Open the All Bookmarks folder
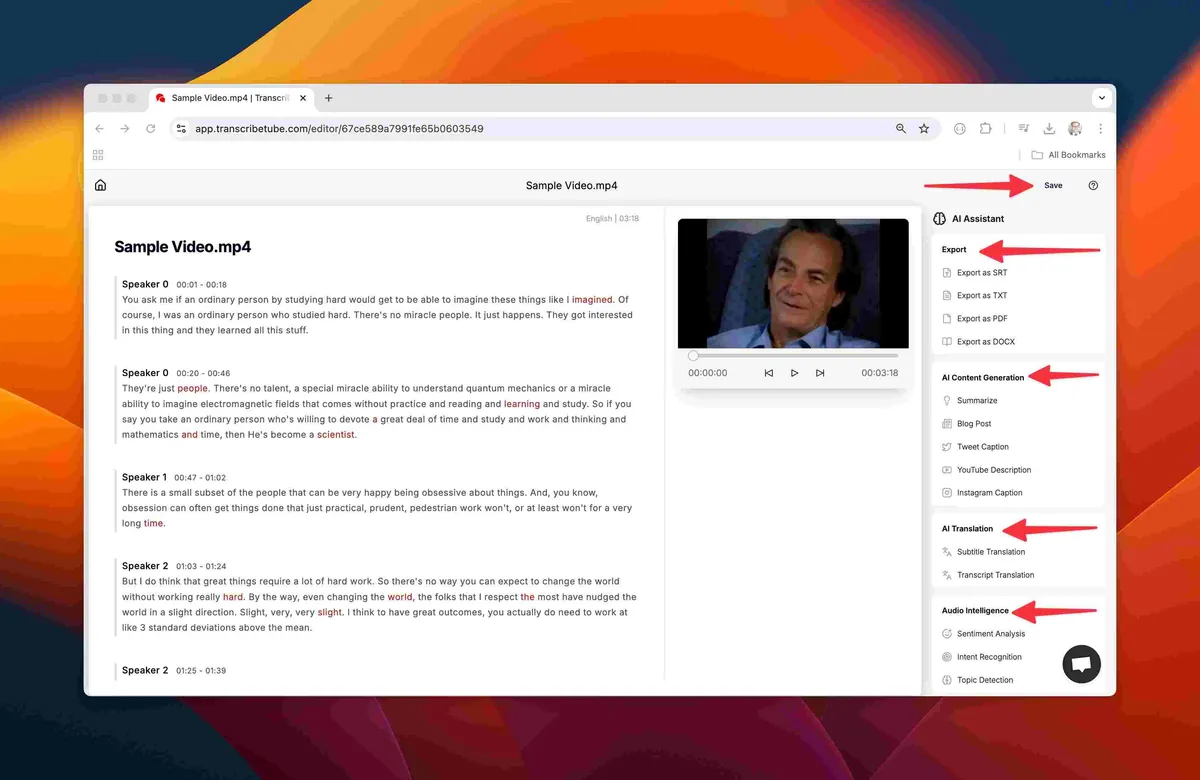This screenshot has width=1200, height=780. (1068, 155)
